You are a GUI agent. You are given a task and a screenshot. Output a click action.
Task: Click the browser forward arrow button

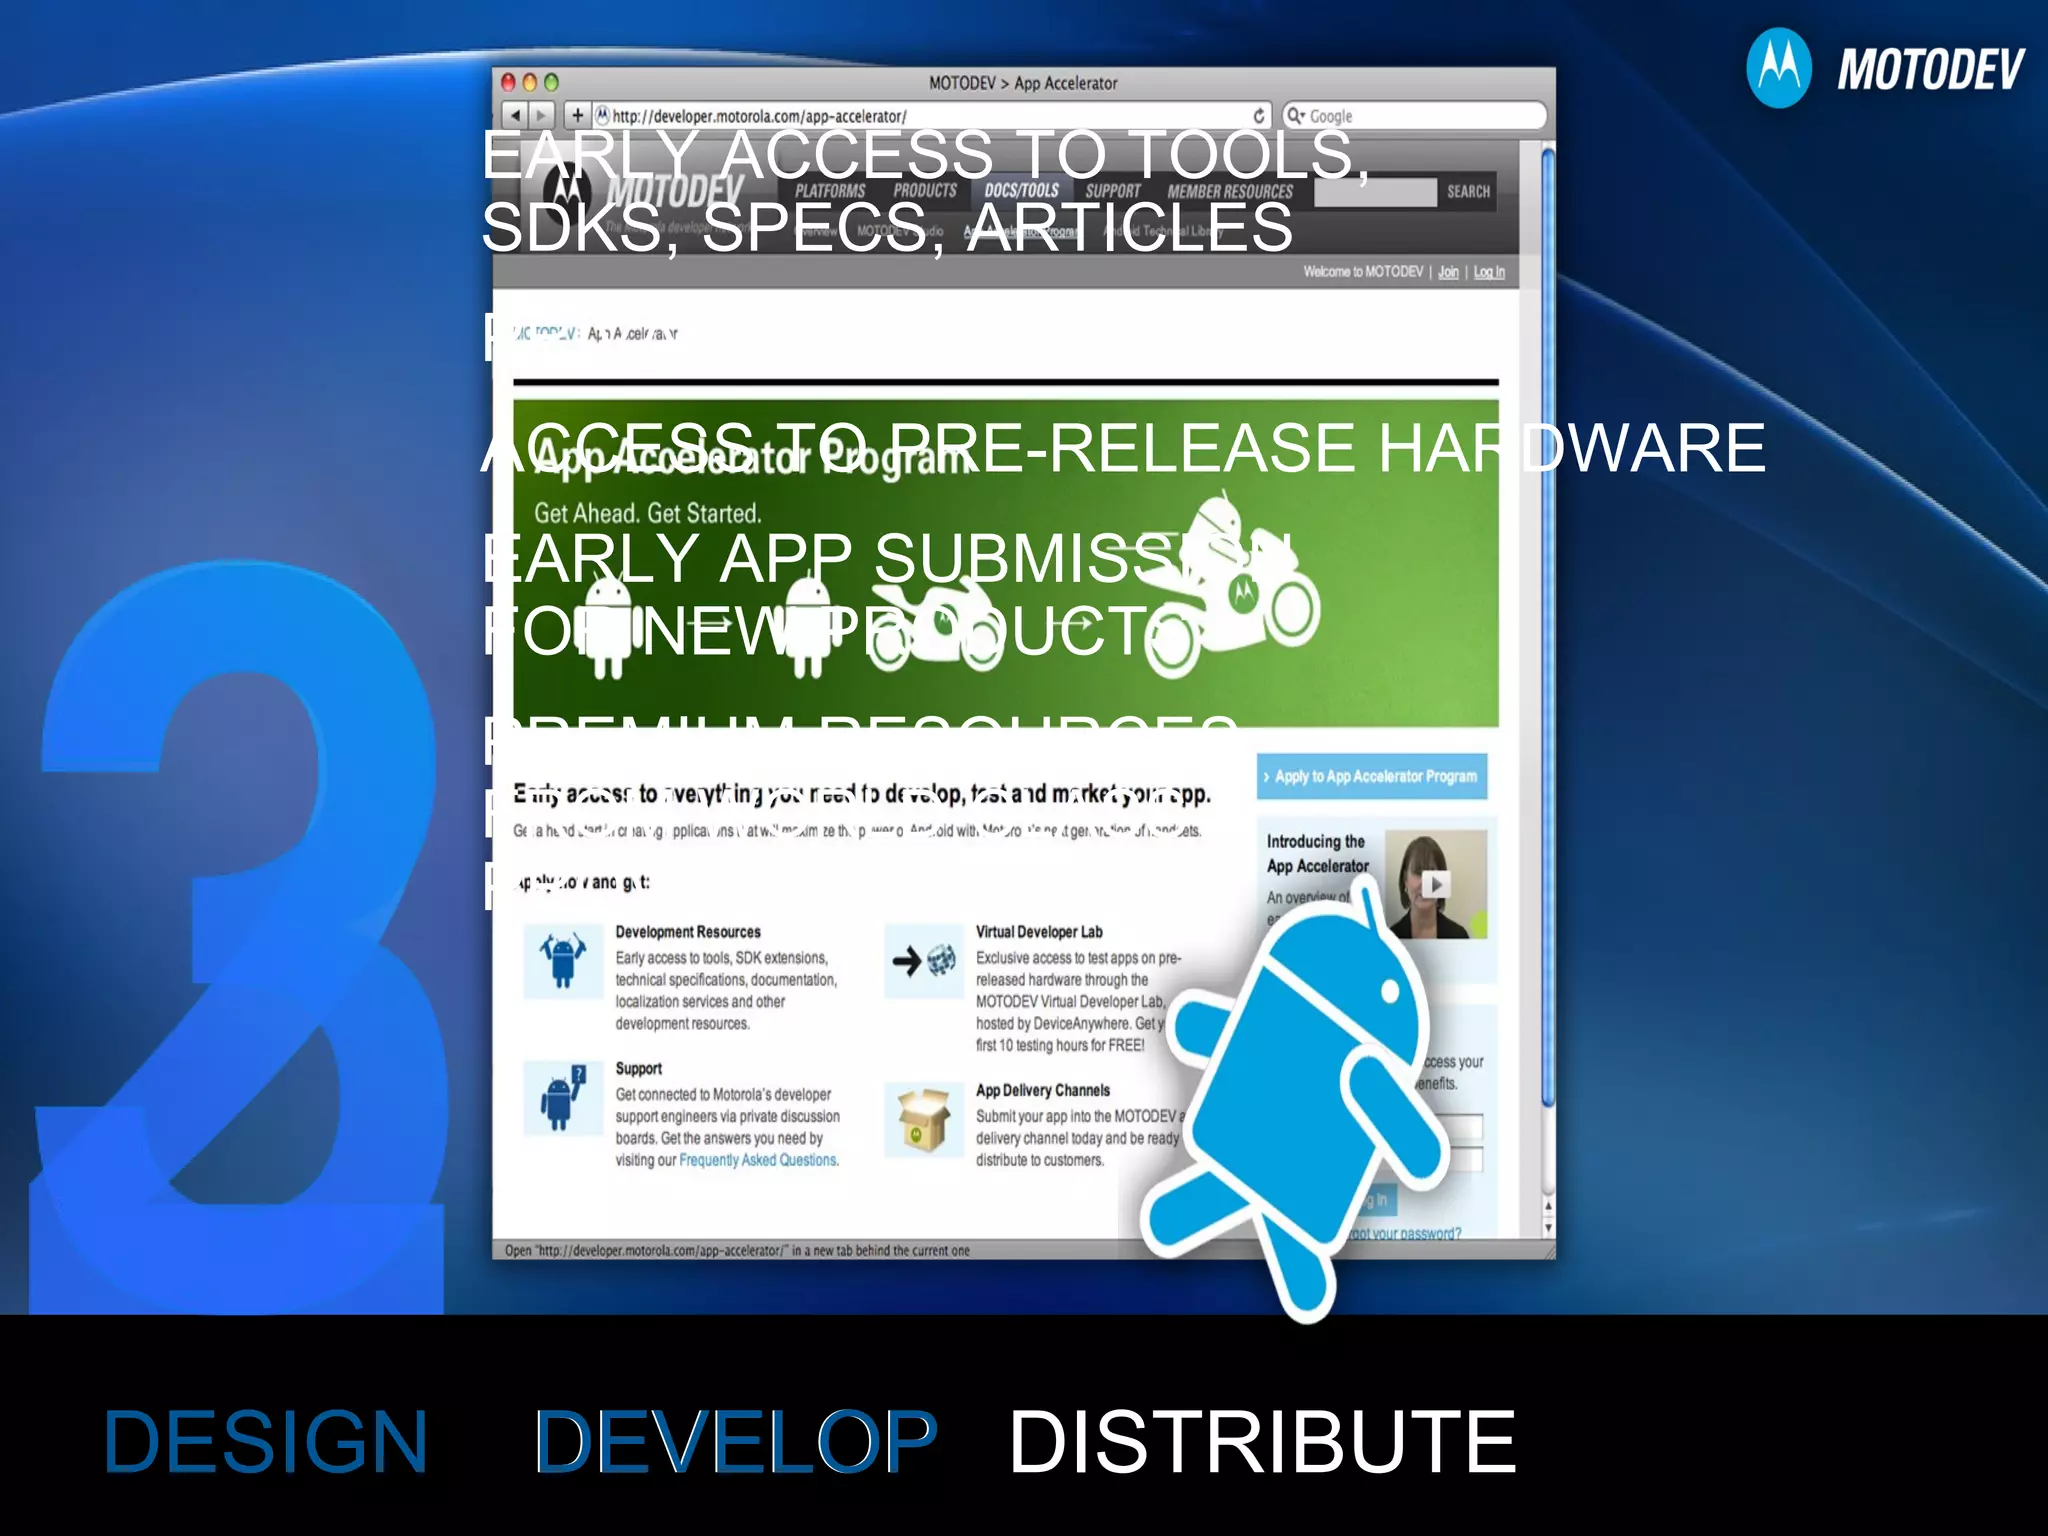click(x=540, y=116)
